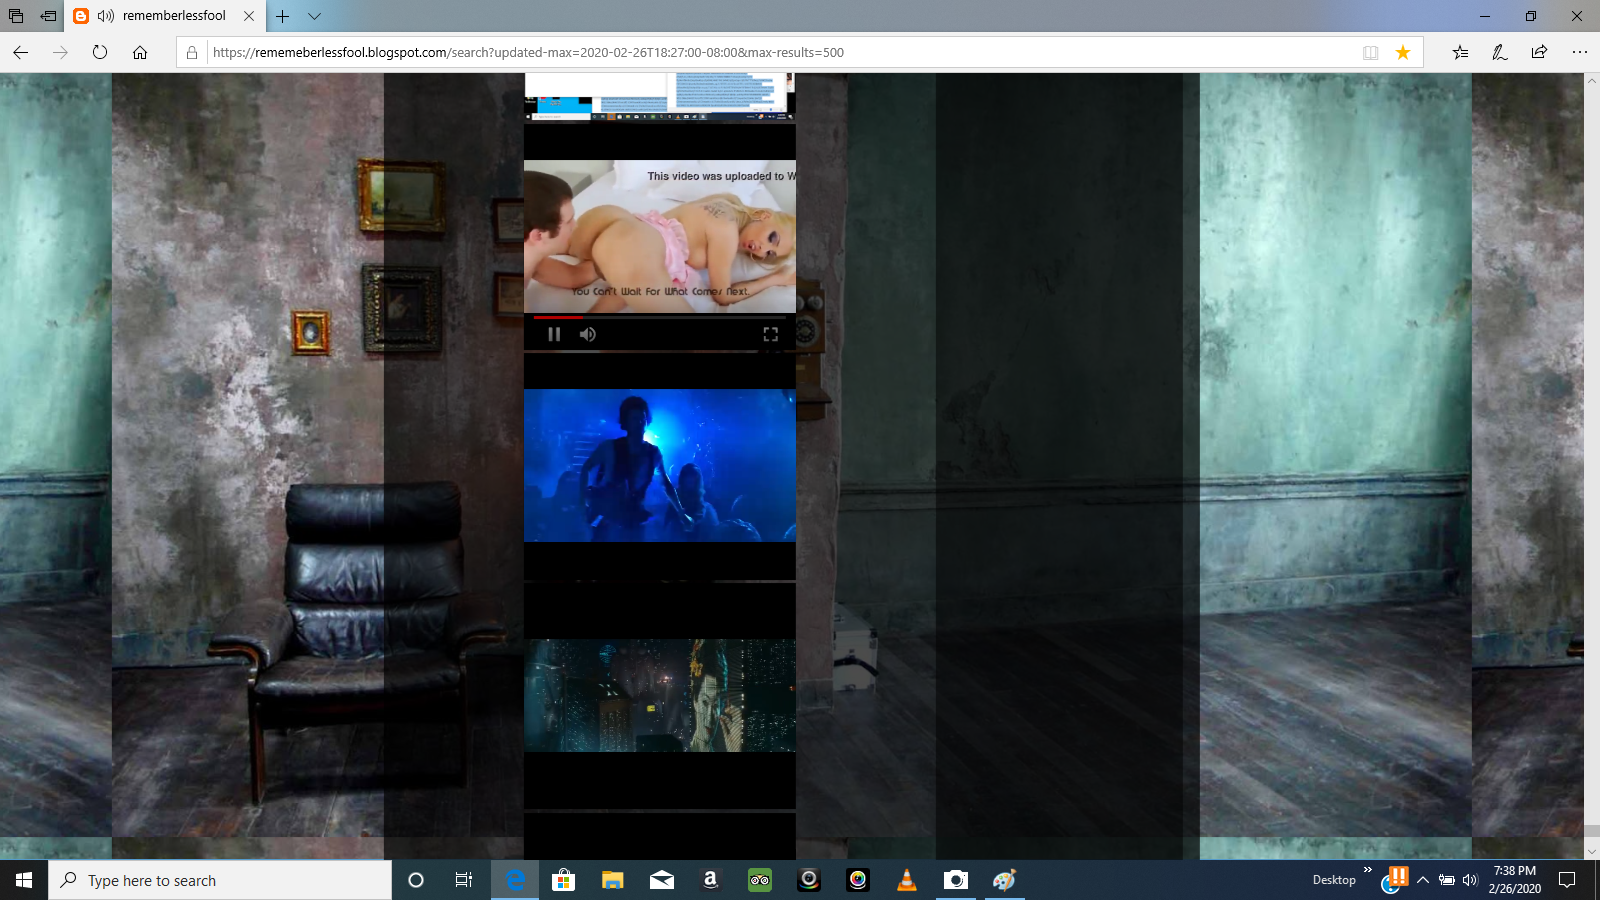This screenshot has height=900, width=1600.
Task: Set these tabs aside
Action: pyautogui.click(x=48, y=16)
